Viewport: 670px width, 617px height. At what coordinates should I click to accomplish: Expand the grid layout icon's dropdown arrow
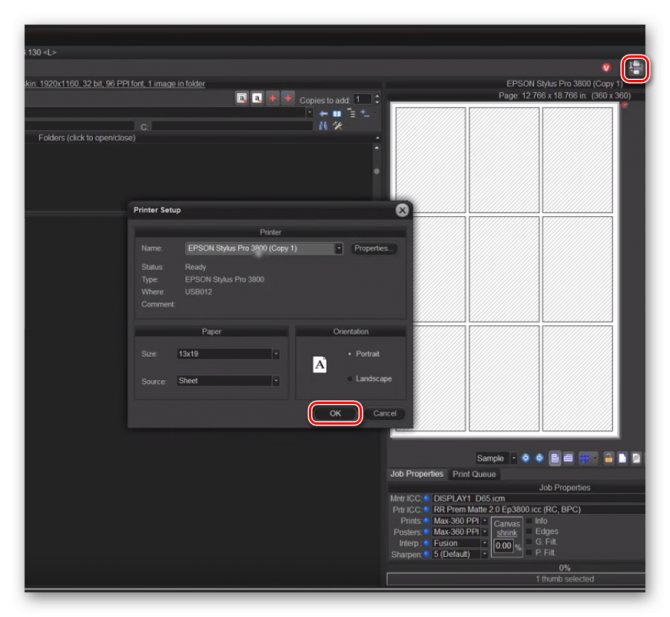pyautogui.click(x=594, y=458)
